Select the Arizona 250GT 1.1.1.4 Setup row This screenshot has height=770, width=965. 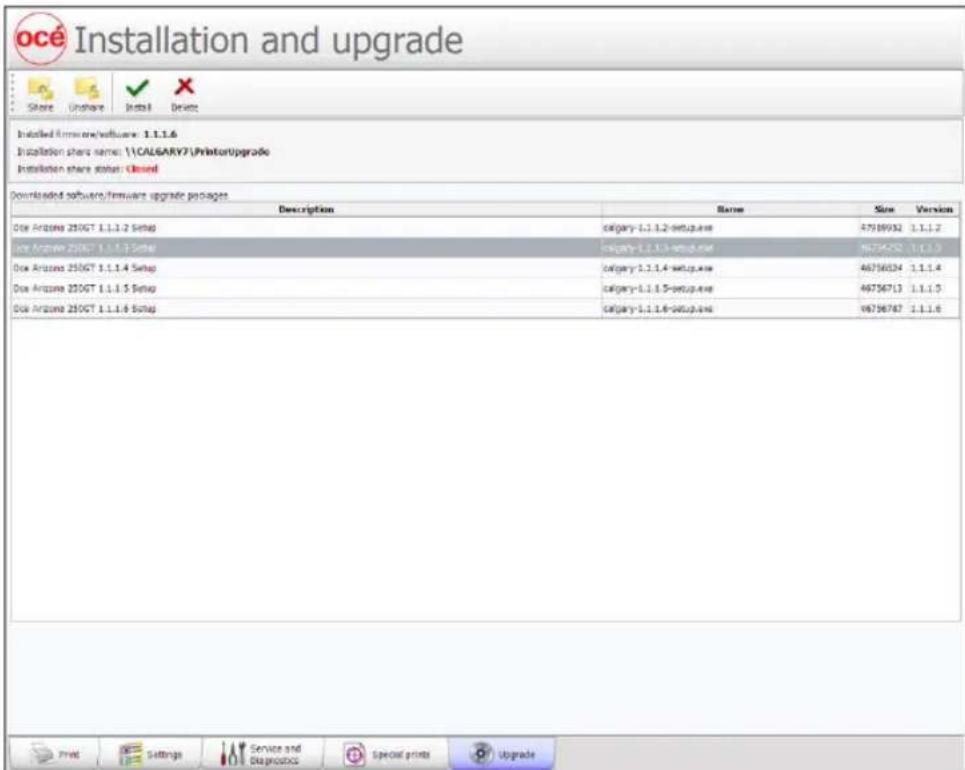click(485, 268)
